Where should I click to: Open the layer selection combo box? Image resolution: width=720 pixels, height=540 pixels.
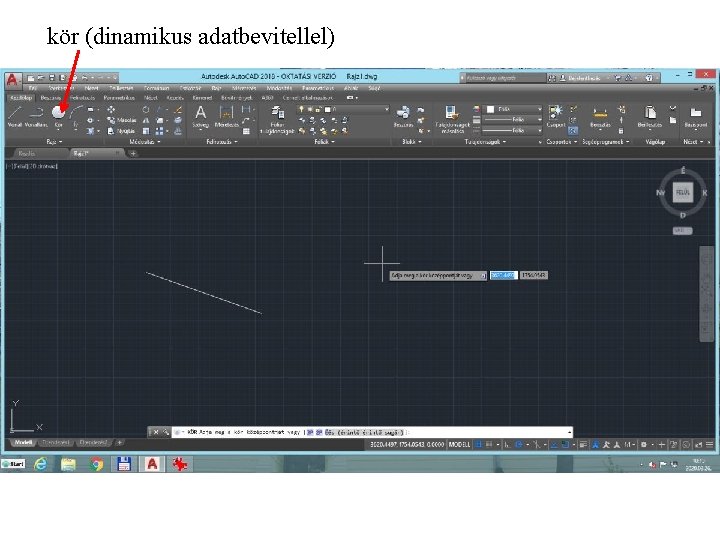[x=343, y=109]
